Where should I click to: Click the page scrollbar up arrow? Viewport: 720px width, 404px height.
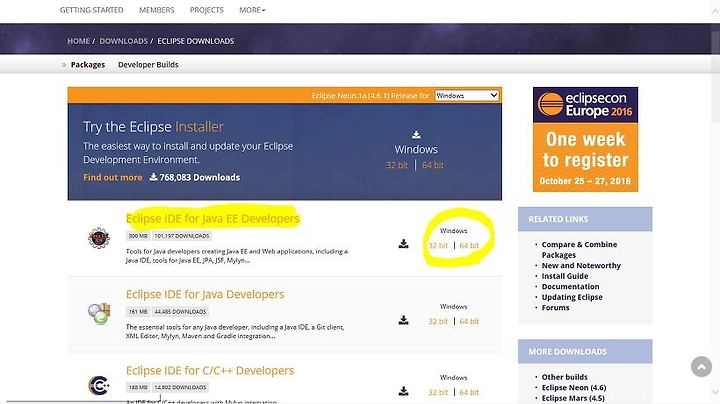click(715, 11)
